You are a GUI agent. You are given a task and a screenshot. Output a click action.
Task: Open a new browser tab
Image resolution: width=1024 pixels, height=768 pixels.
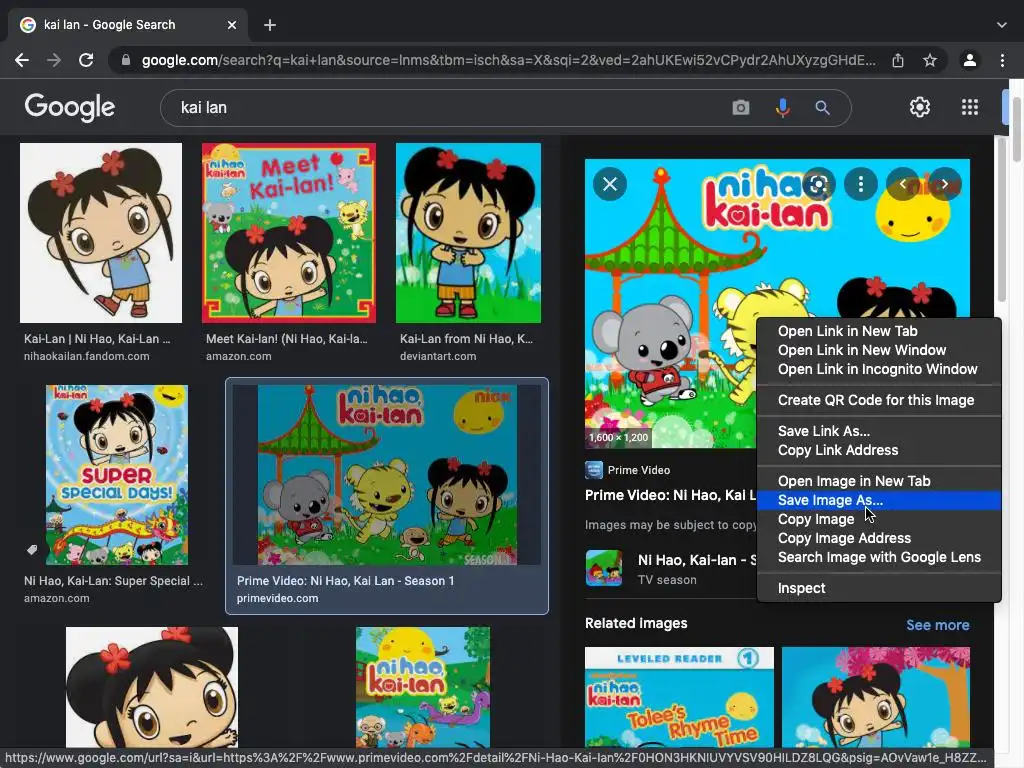pos(270,25)
